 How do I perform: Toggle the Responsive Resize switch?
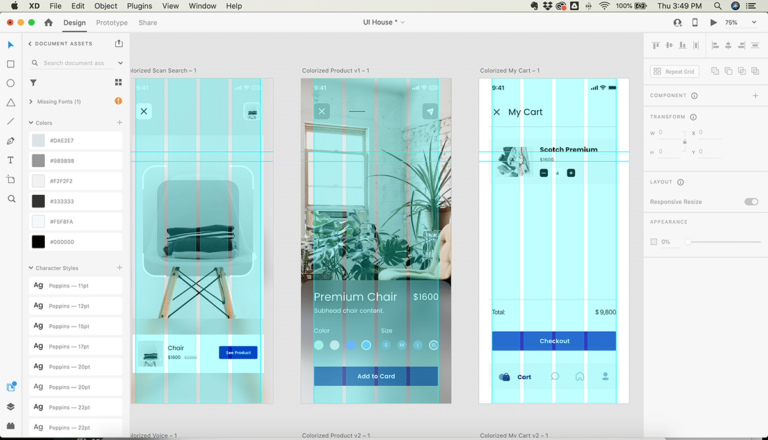point(750,202)
